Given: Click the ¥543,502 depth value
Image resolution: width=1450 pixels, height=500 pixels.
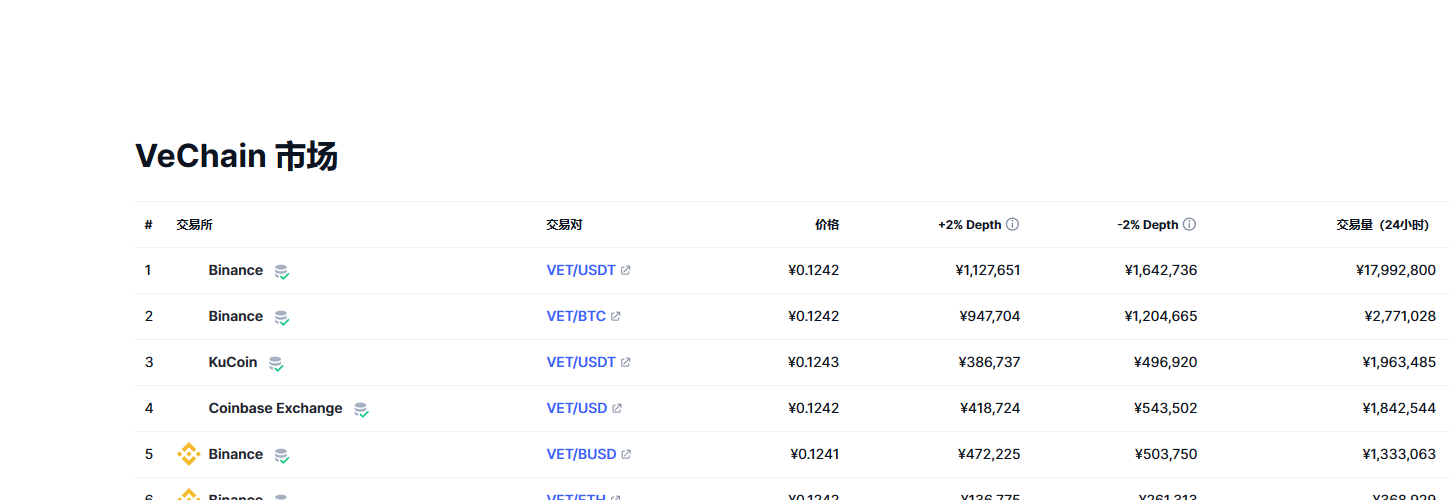Looking at the screenshot, I should pos(1166,408).
